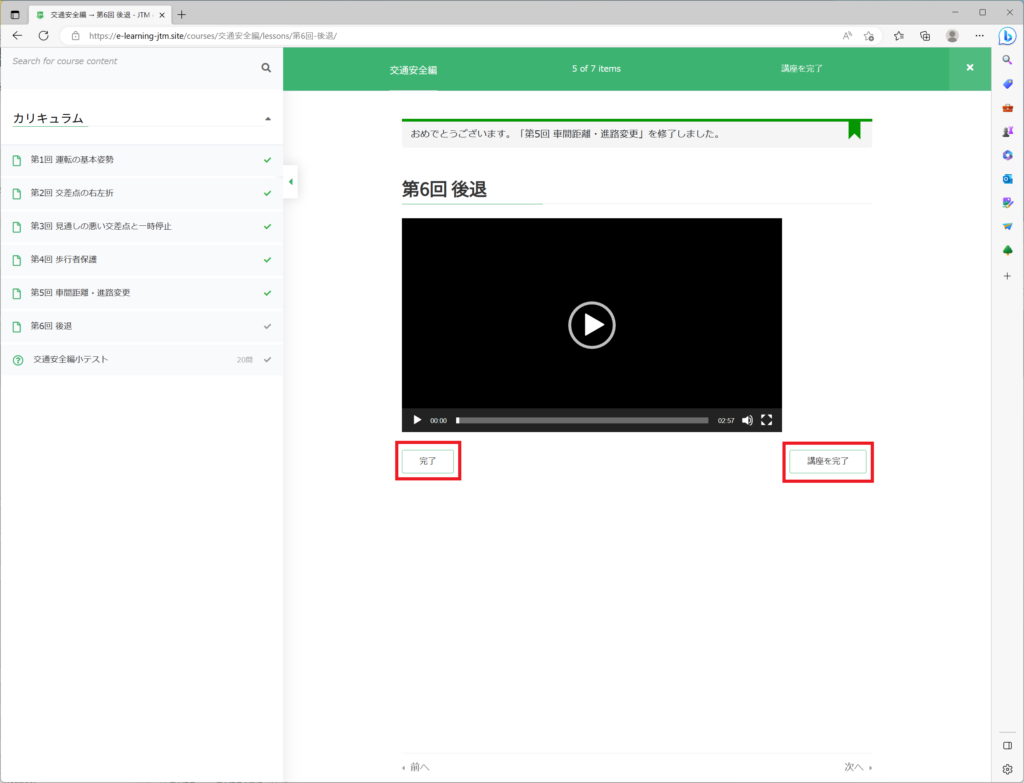Close the lesson with the X icon

969,68
